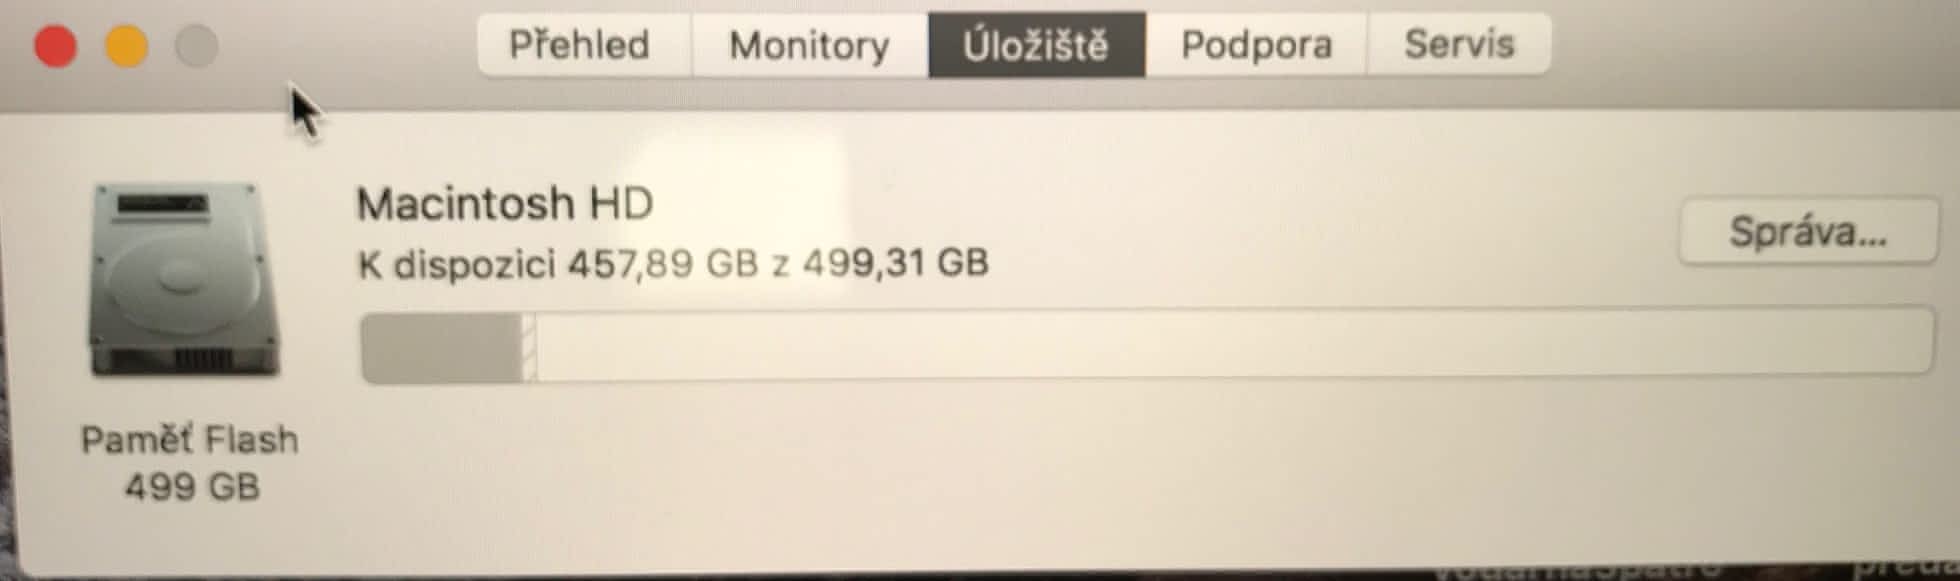Click the striped segment in storage bar

529,346
